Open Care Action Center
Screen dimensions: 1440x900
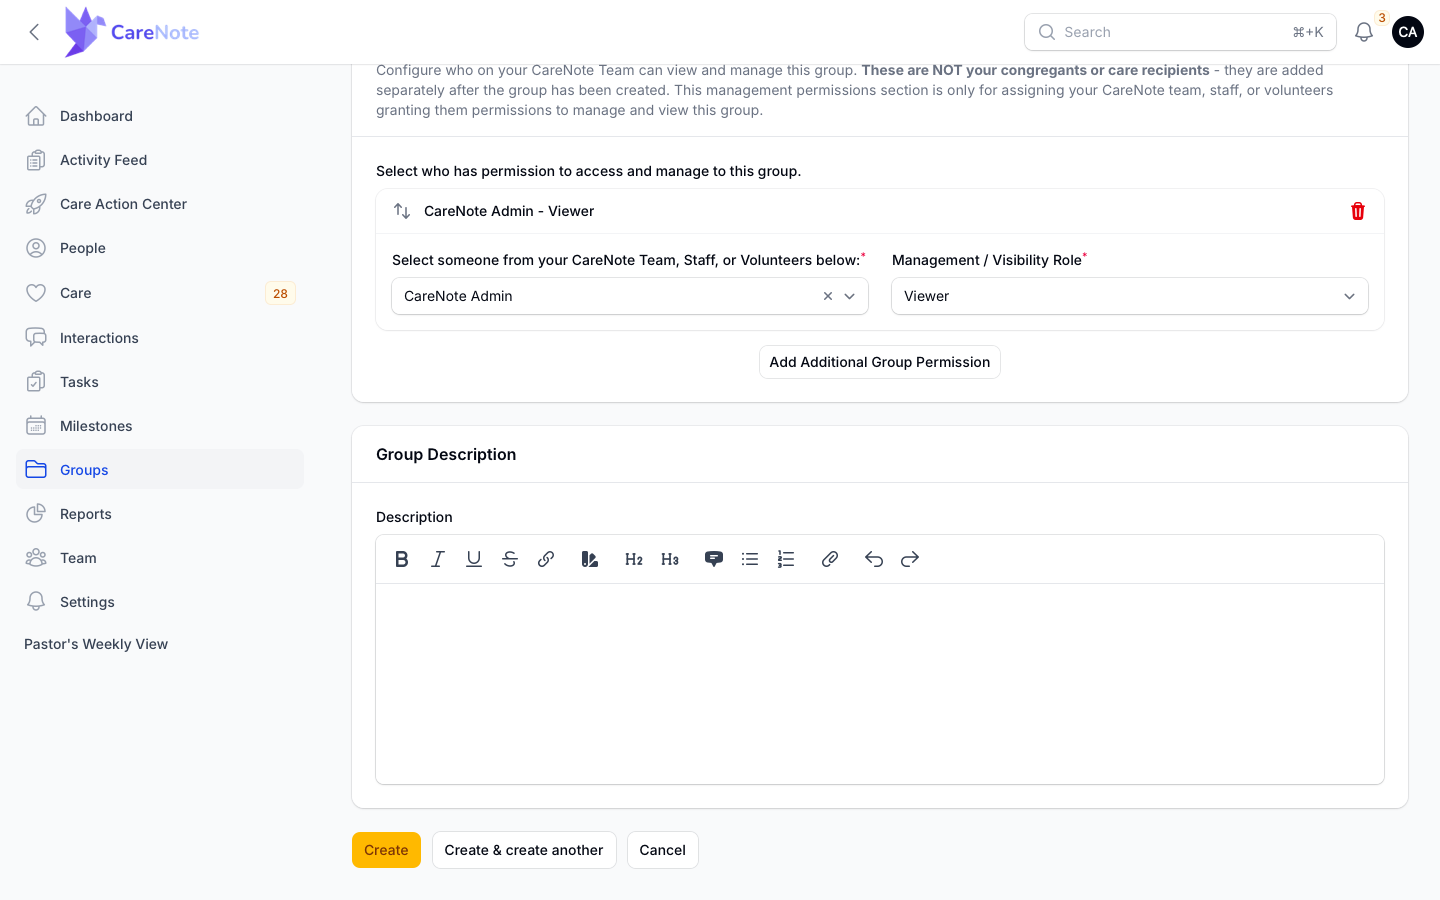(x=160, y=204)
